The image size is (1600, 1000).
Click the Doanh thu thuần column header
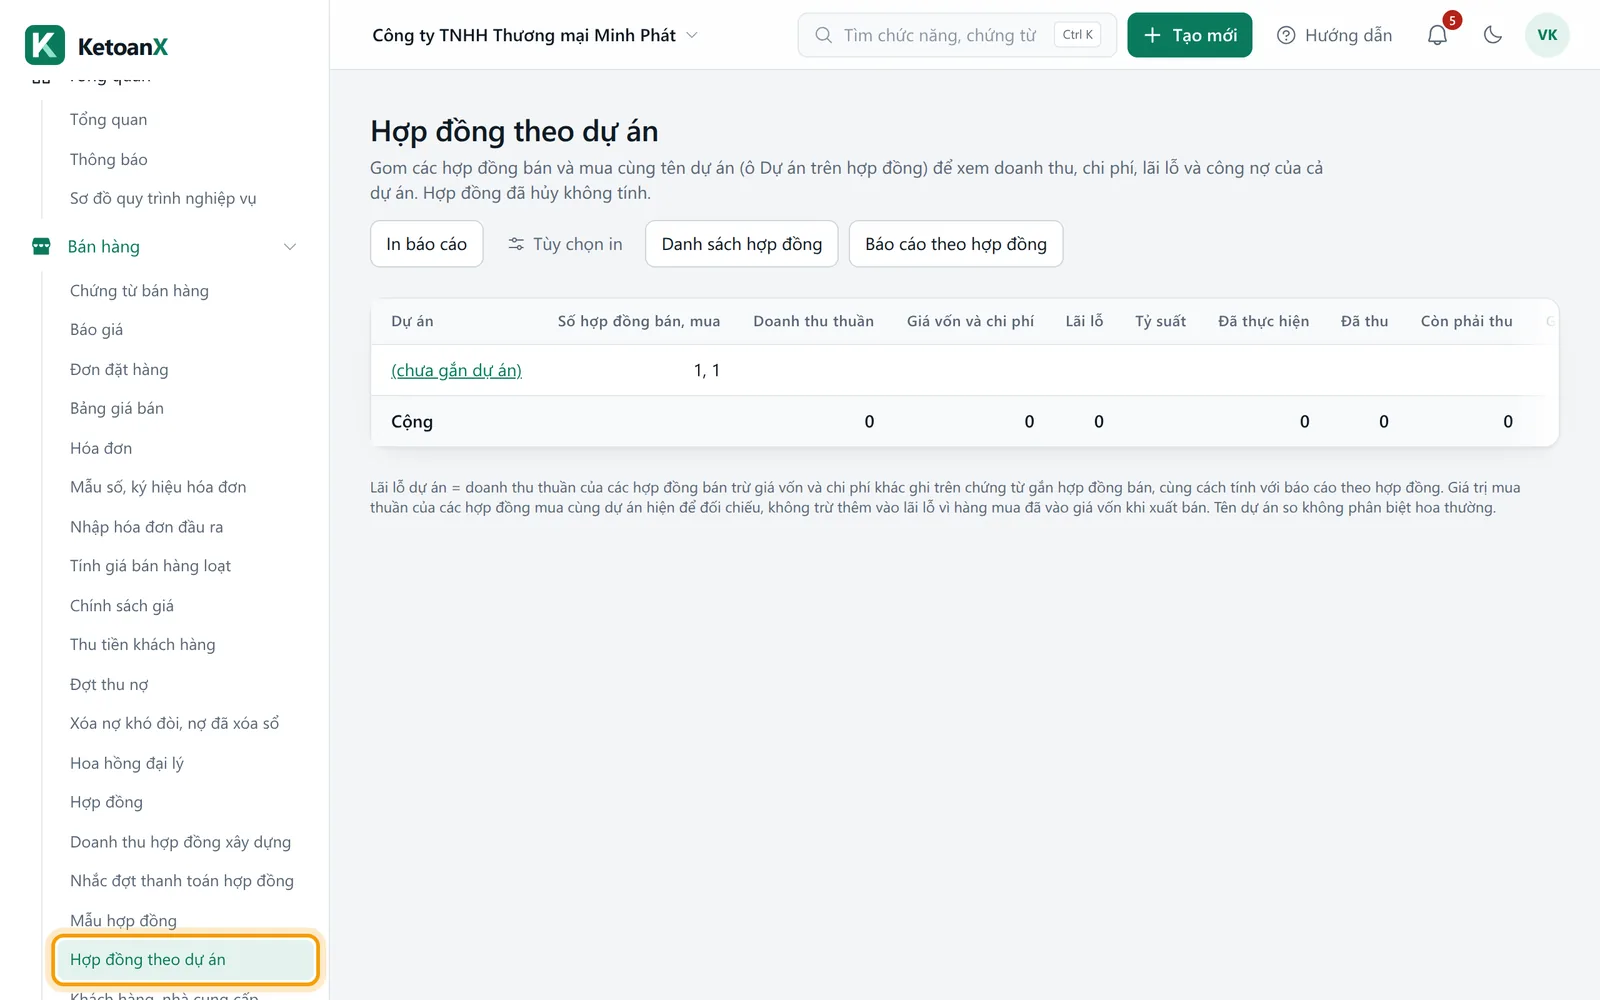[x=813, y=321]
